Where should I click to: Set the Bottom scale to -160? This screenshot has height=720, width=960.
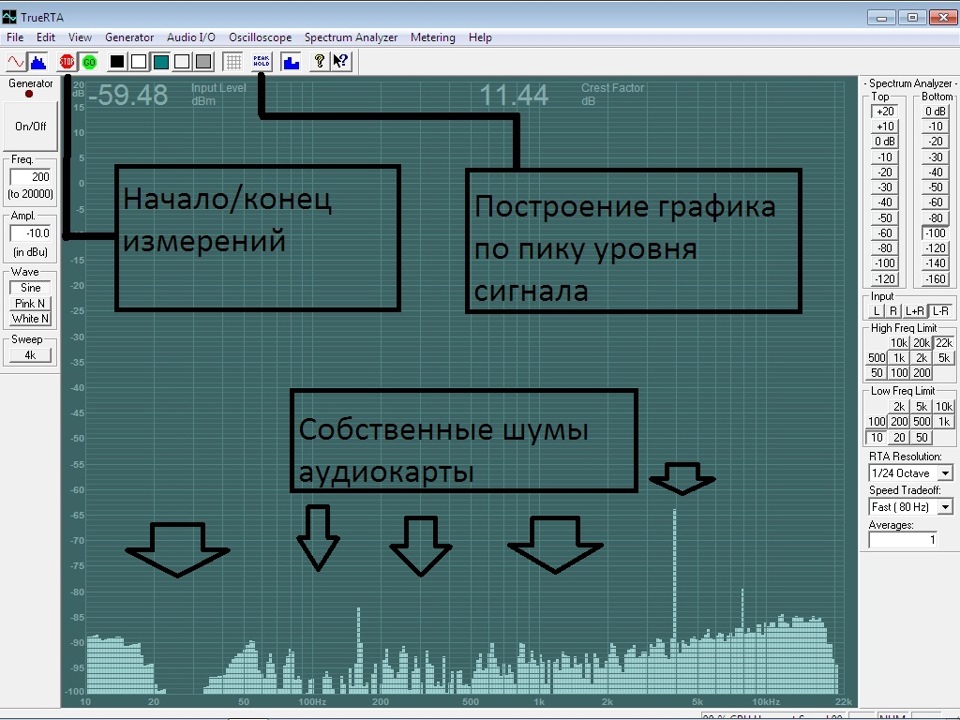coord(936,279)
